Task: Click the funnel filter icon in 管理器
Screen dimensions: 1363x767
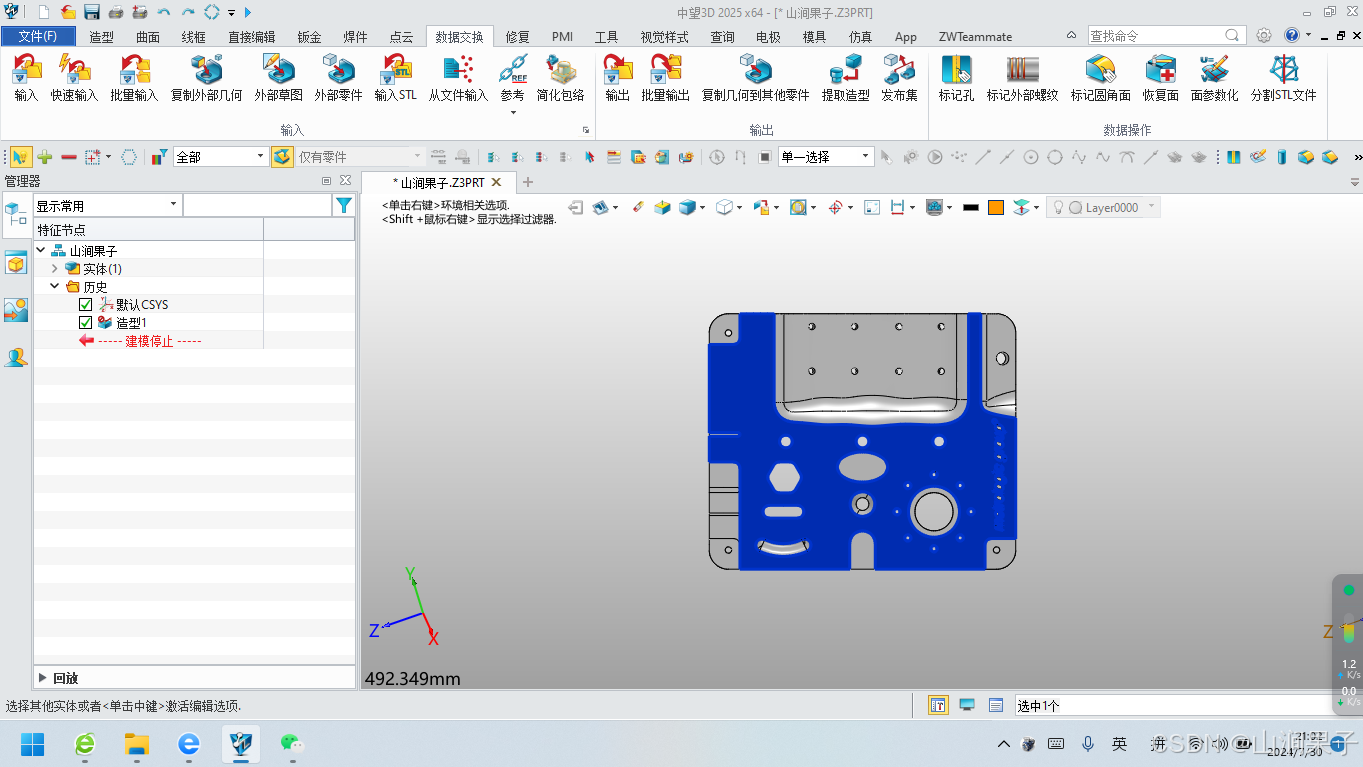Action: pyautogui.click(x=344, y=205)
